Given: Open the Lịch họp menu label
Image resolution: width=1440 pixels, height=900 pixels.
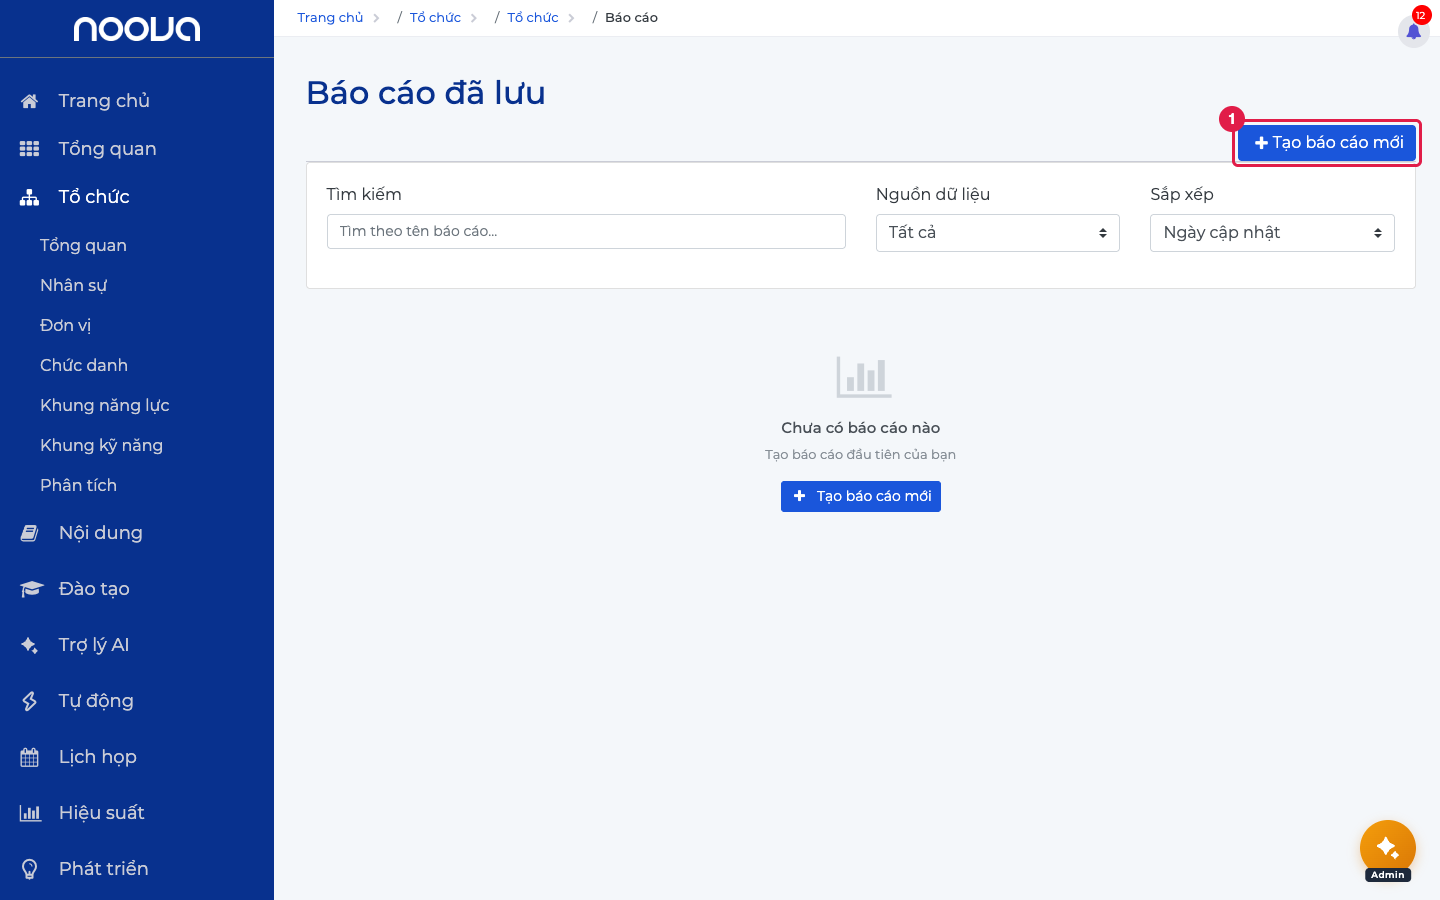Looking at the screenshot, I should pos(98,757).
